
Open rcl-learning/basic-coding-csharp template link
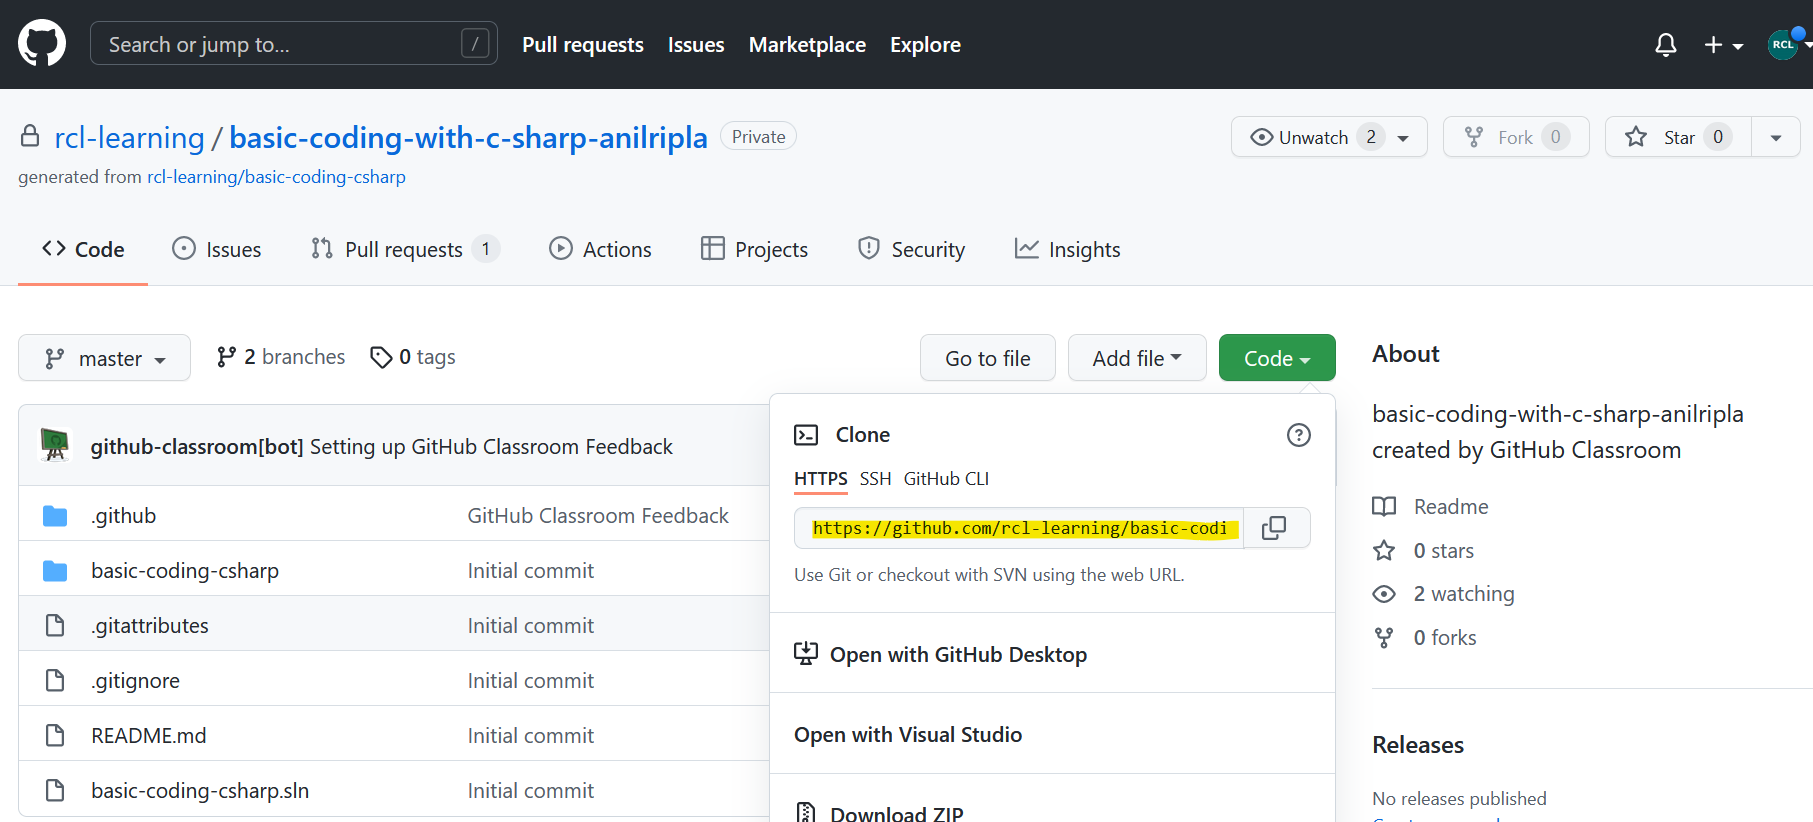276,177
